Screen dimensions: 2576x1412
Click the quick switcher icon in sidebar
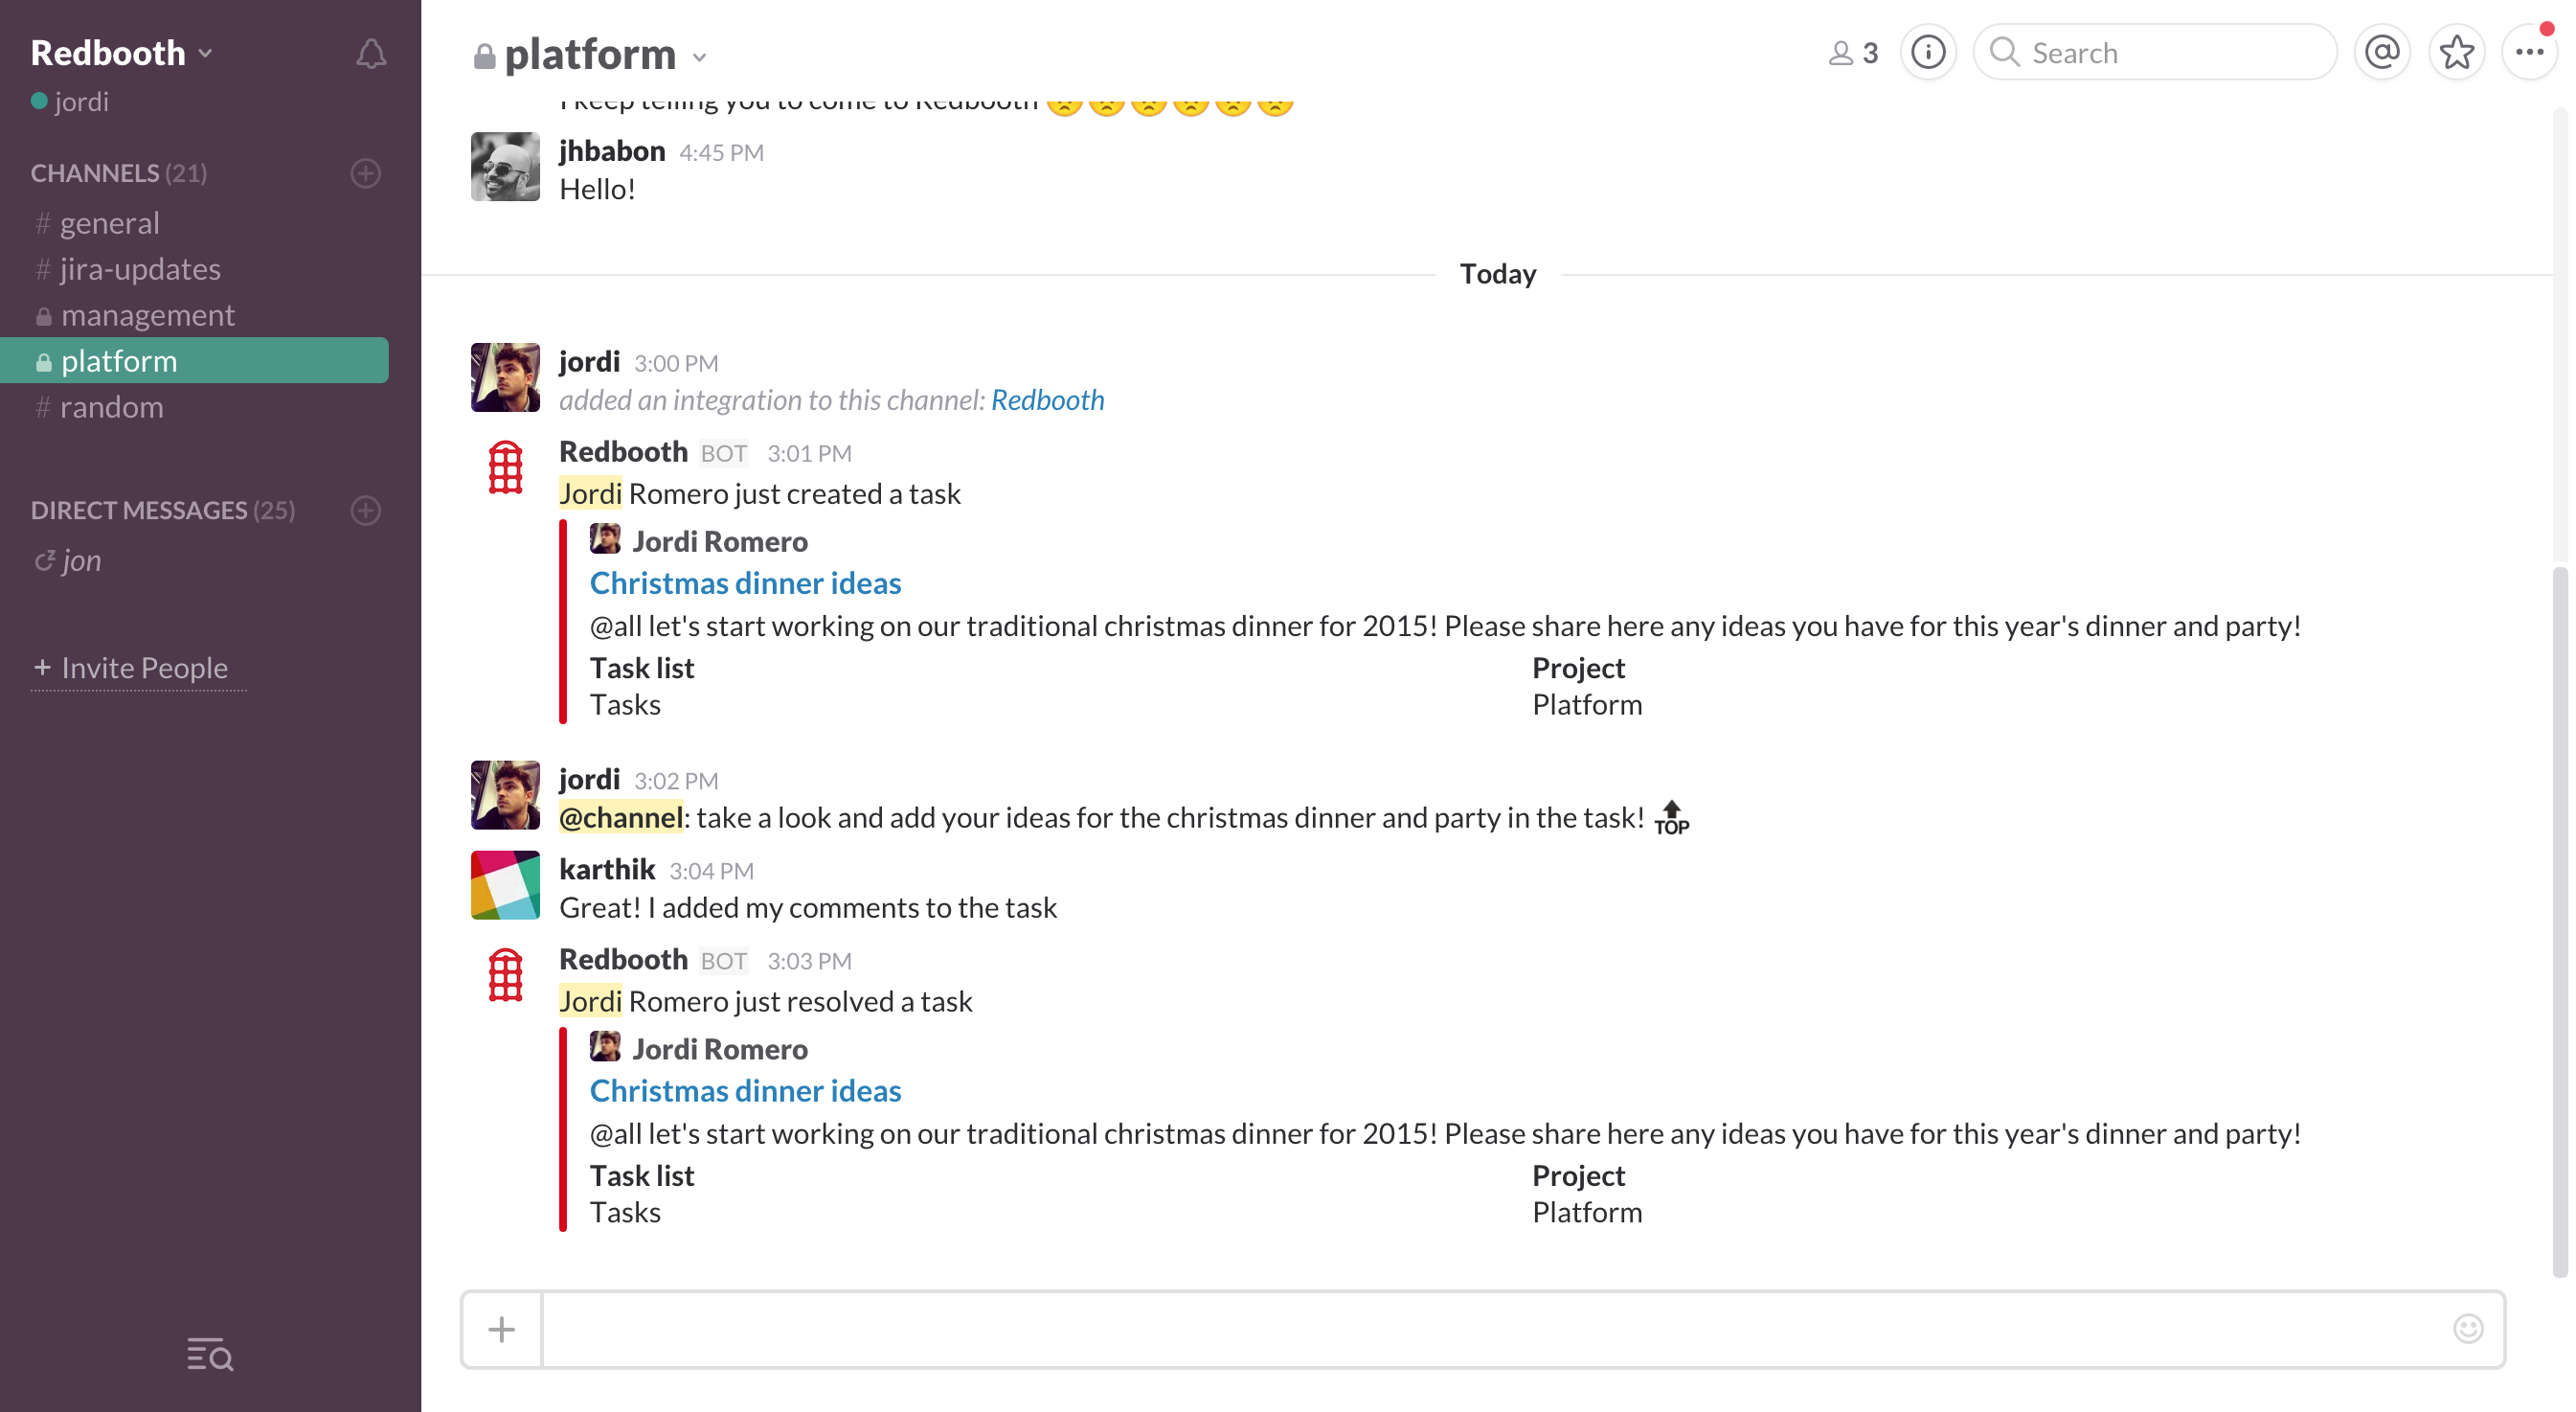coord(210,1354)
